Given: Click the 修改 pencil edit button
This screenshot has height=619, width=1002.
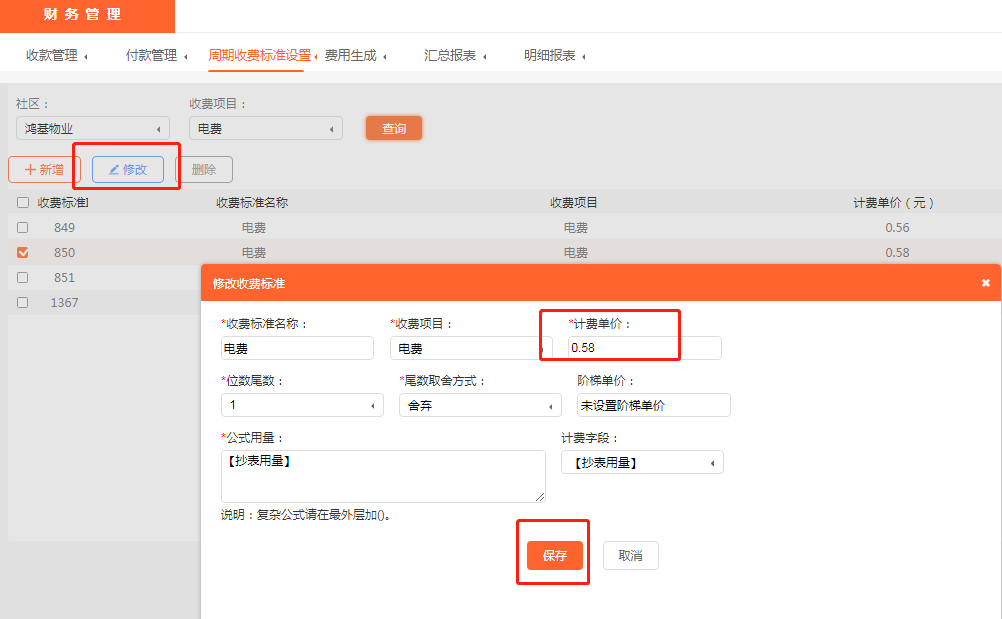Looking at the screenshot, I should coord(128,170).
